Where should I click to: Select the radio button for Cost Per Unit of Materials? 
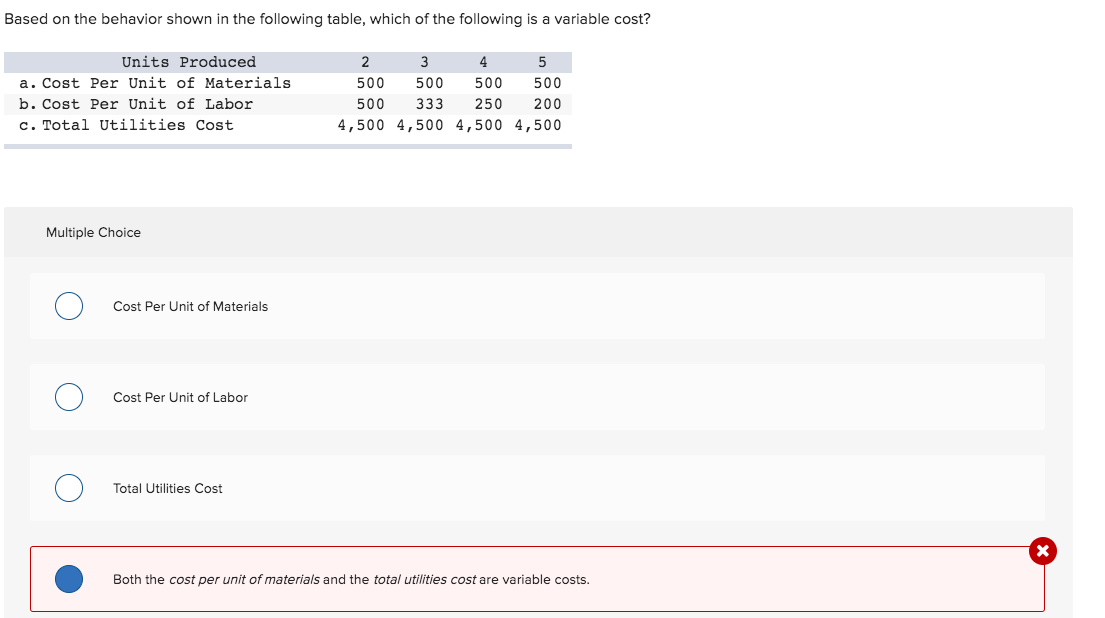(x=68, y=306)
